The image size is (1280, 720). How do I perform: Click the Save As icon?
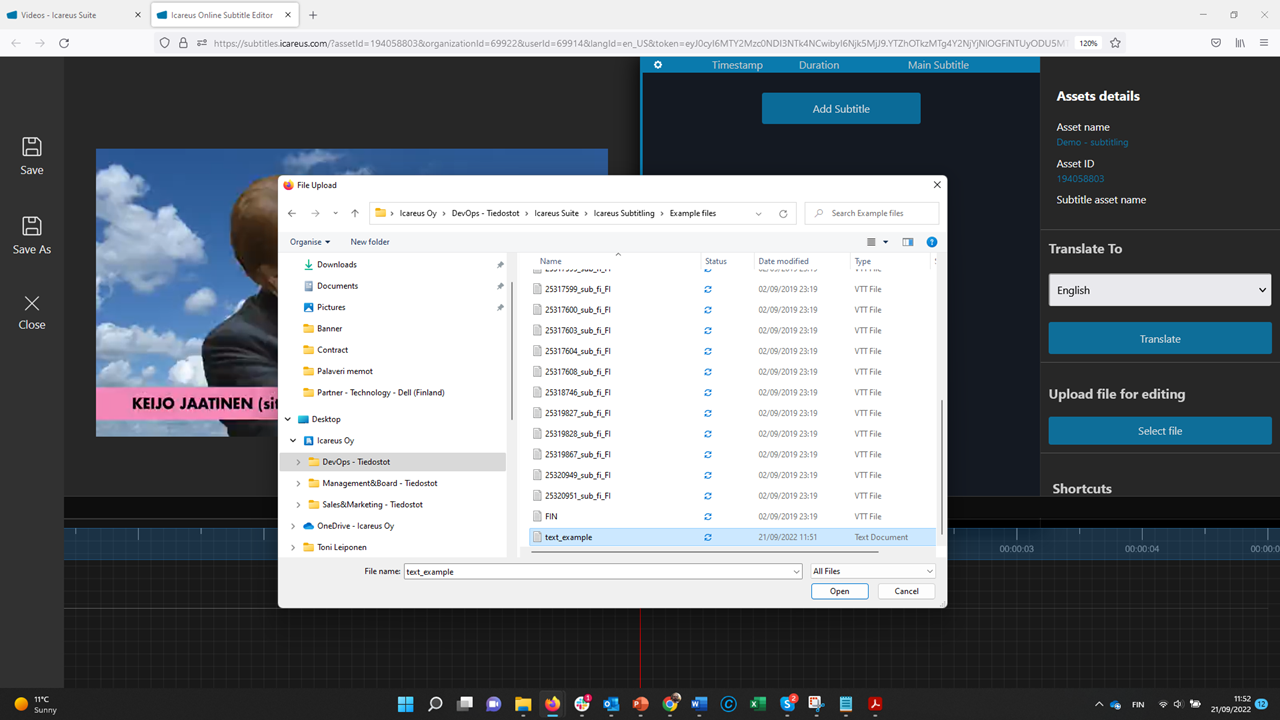[x=32, y=226]
